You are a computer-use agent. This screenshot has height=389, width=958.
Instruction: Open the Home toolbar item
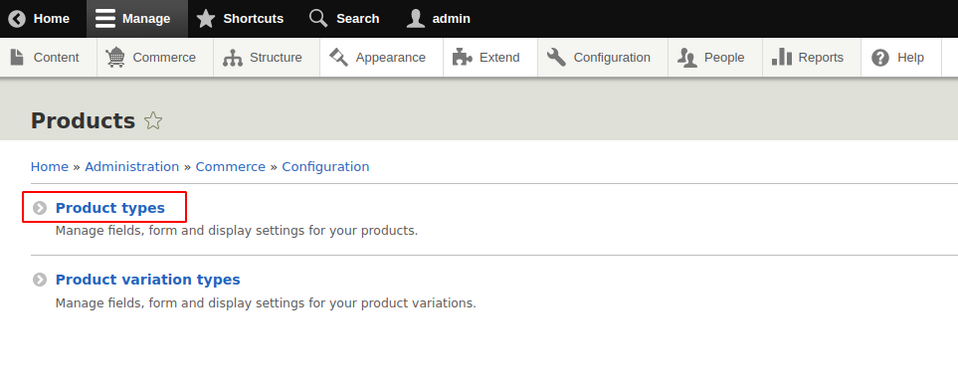pyautogui.click(x=43, y=19)
